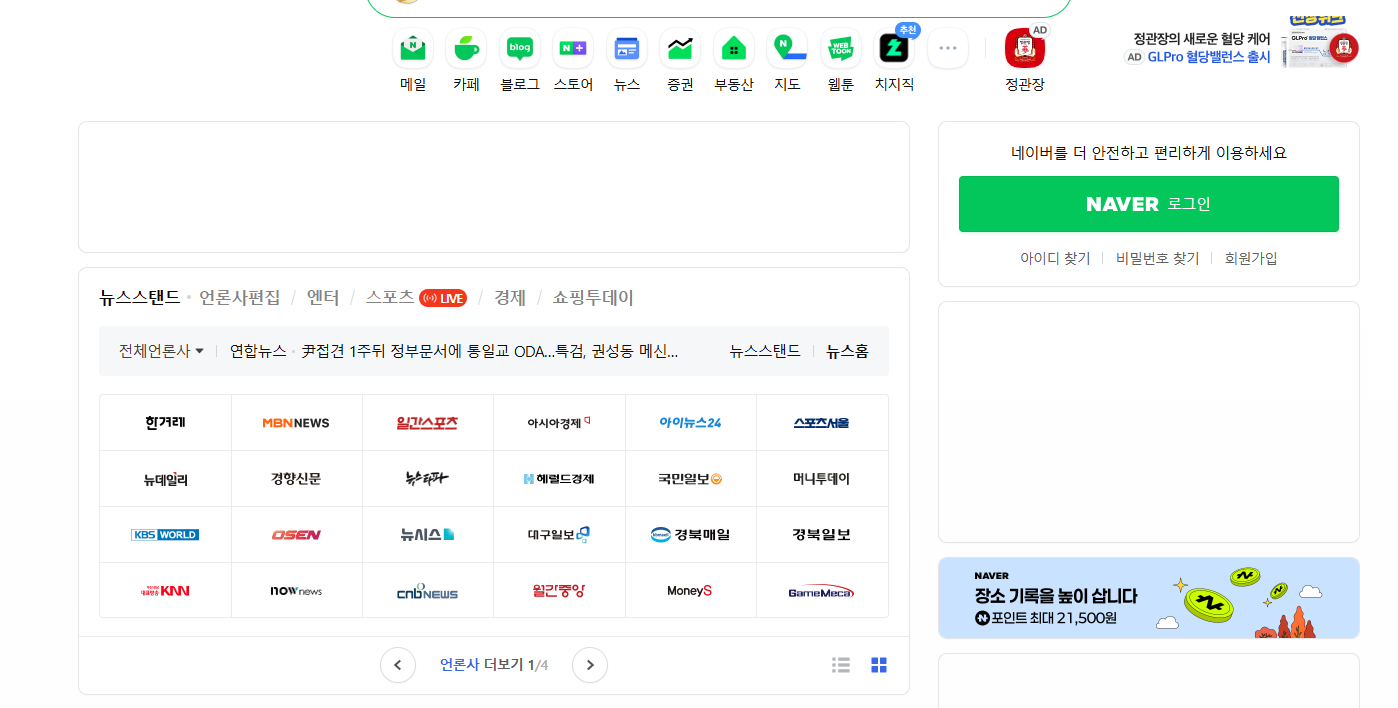Open the 정관장 ad shortcut icon
The image size is (1398, 708).
(1024, 48)
